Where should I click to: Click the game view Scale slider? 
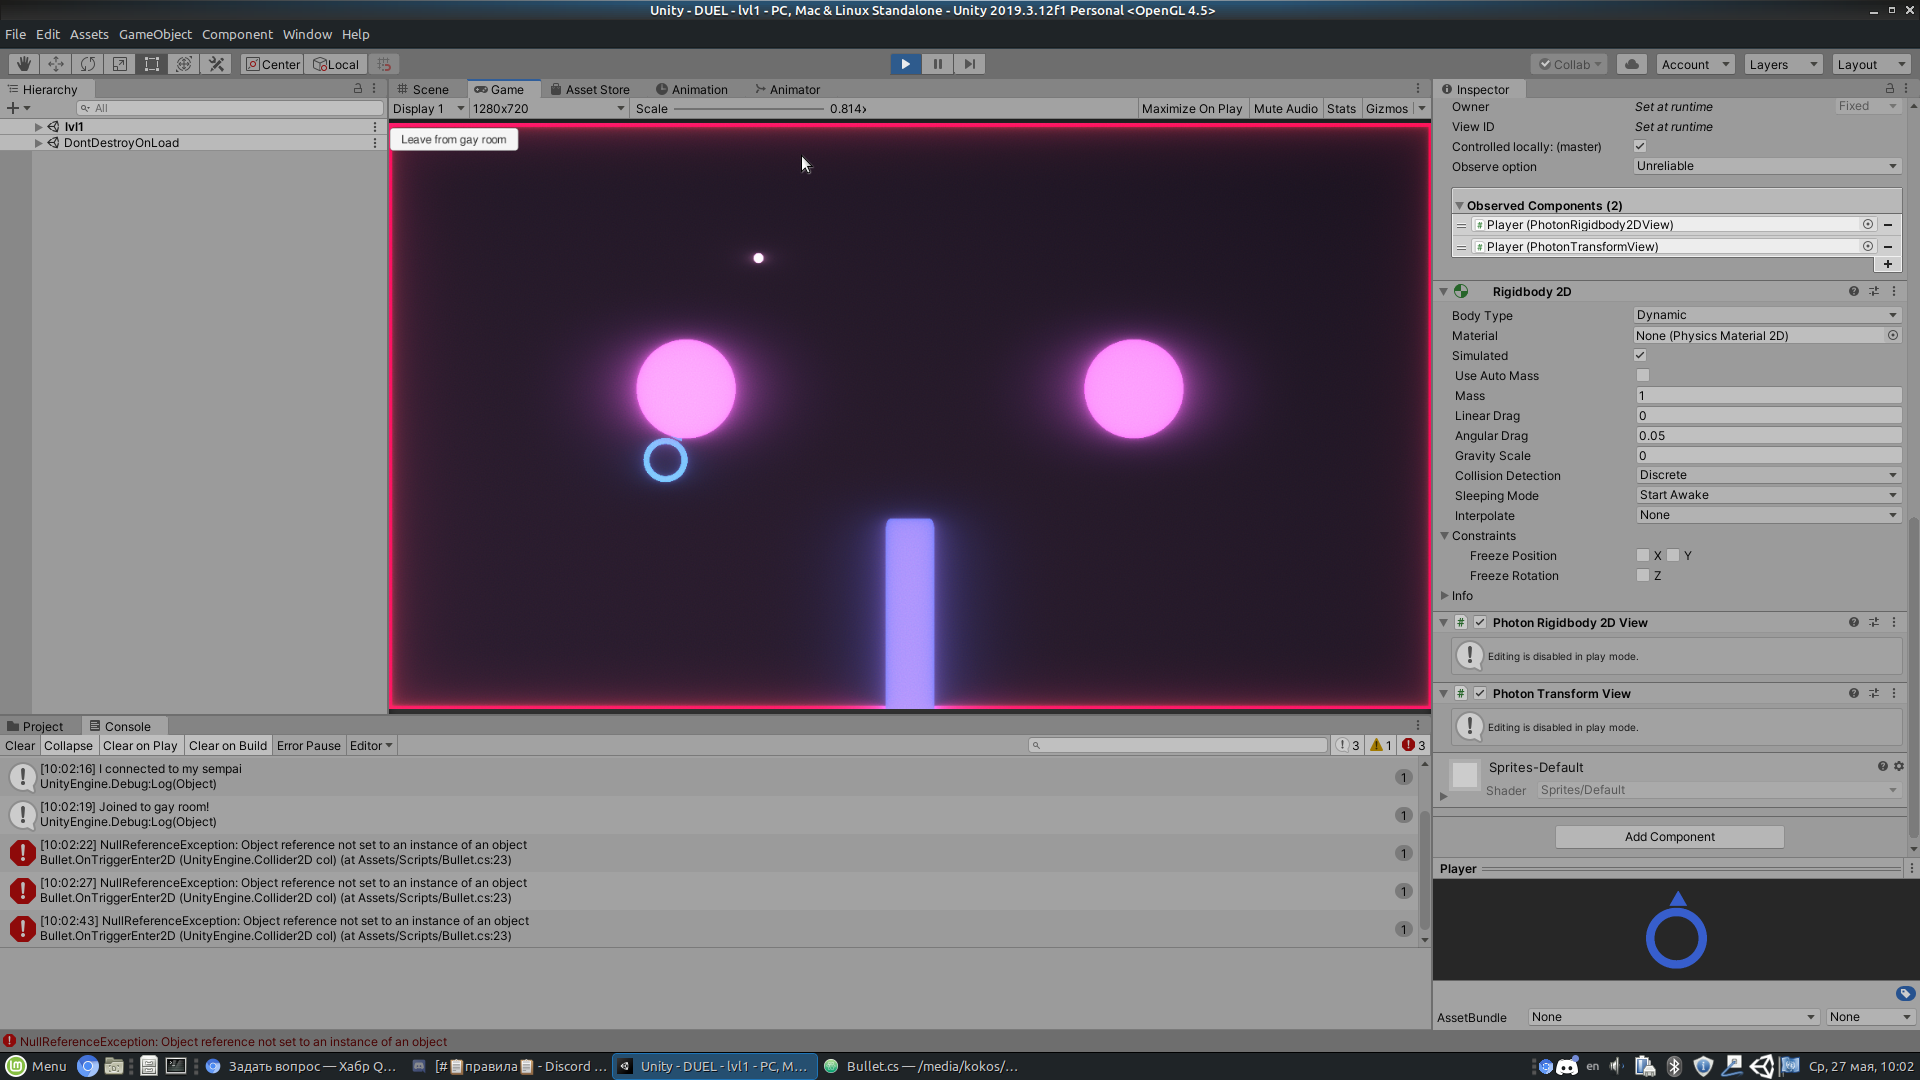tap(749, 108)
